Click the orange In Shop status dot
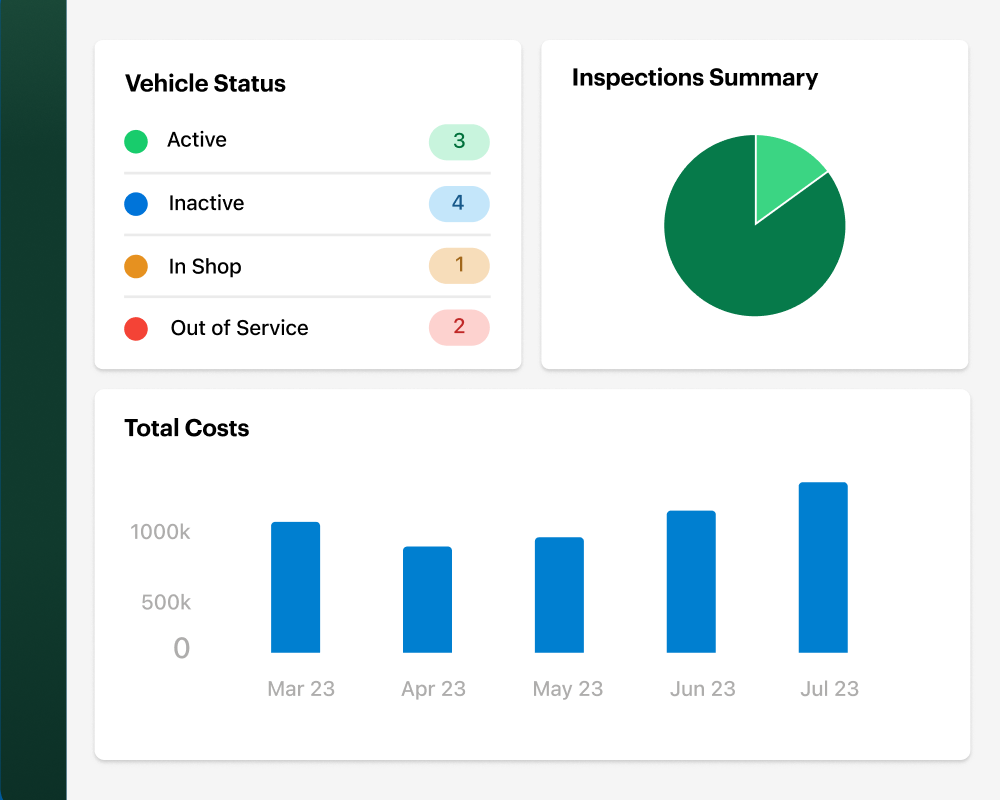The image size is (1000, 800). [x=136, y=267]
